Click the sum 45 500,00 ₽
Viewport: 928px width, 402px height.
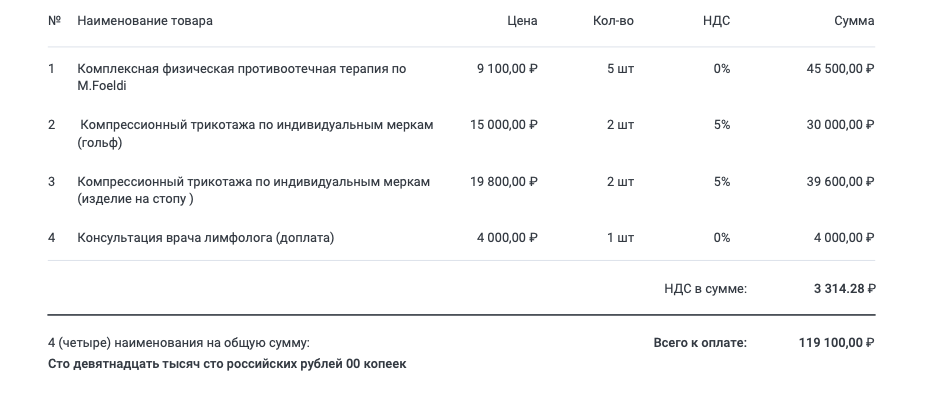click(840, 69)
